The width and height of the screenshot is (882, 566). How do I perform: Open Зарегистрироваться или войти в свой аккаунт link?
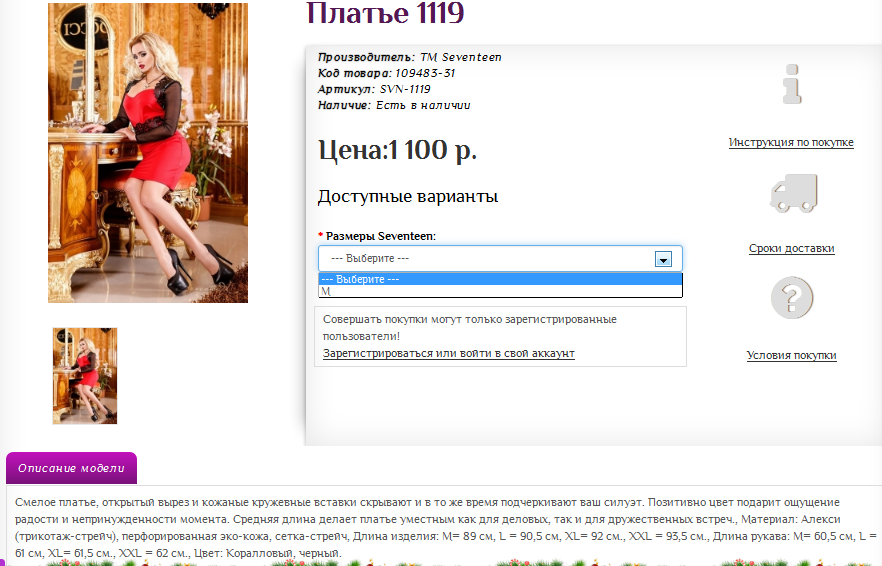(x=448, y=353)
